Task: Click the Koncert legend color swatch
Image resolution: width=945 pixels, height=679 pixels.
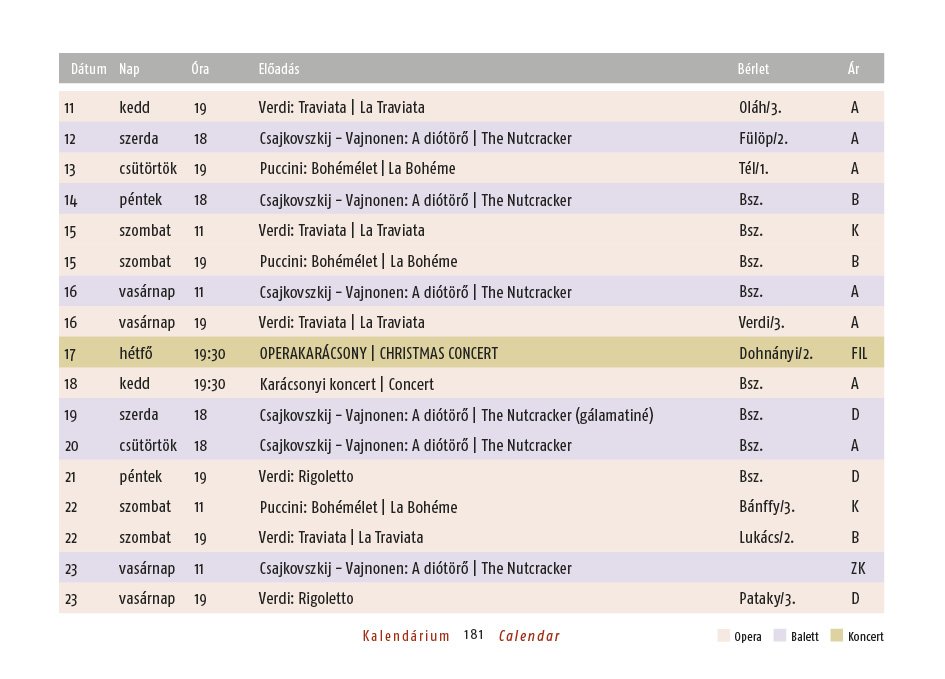Action: (837, 636)
